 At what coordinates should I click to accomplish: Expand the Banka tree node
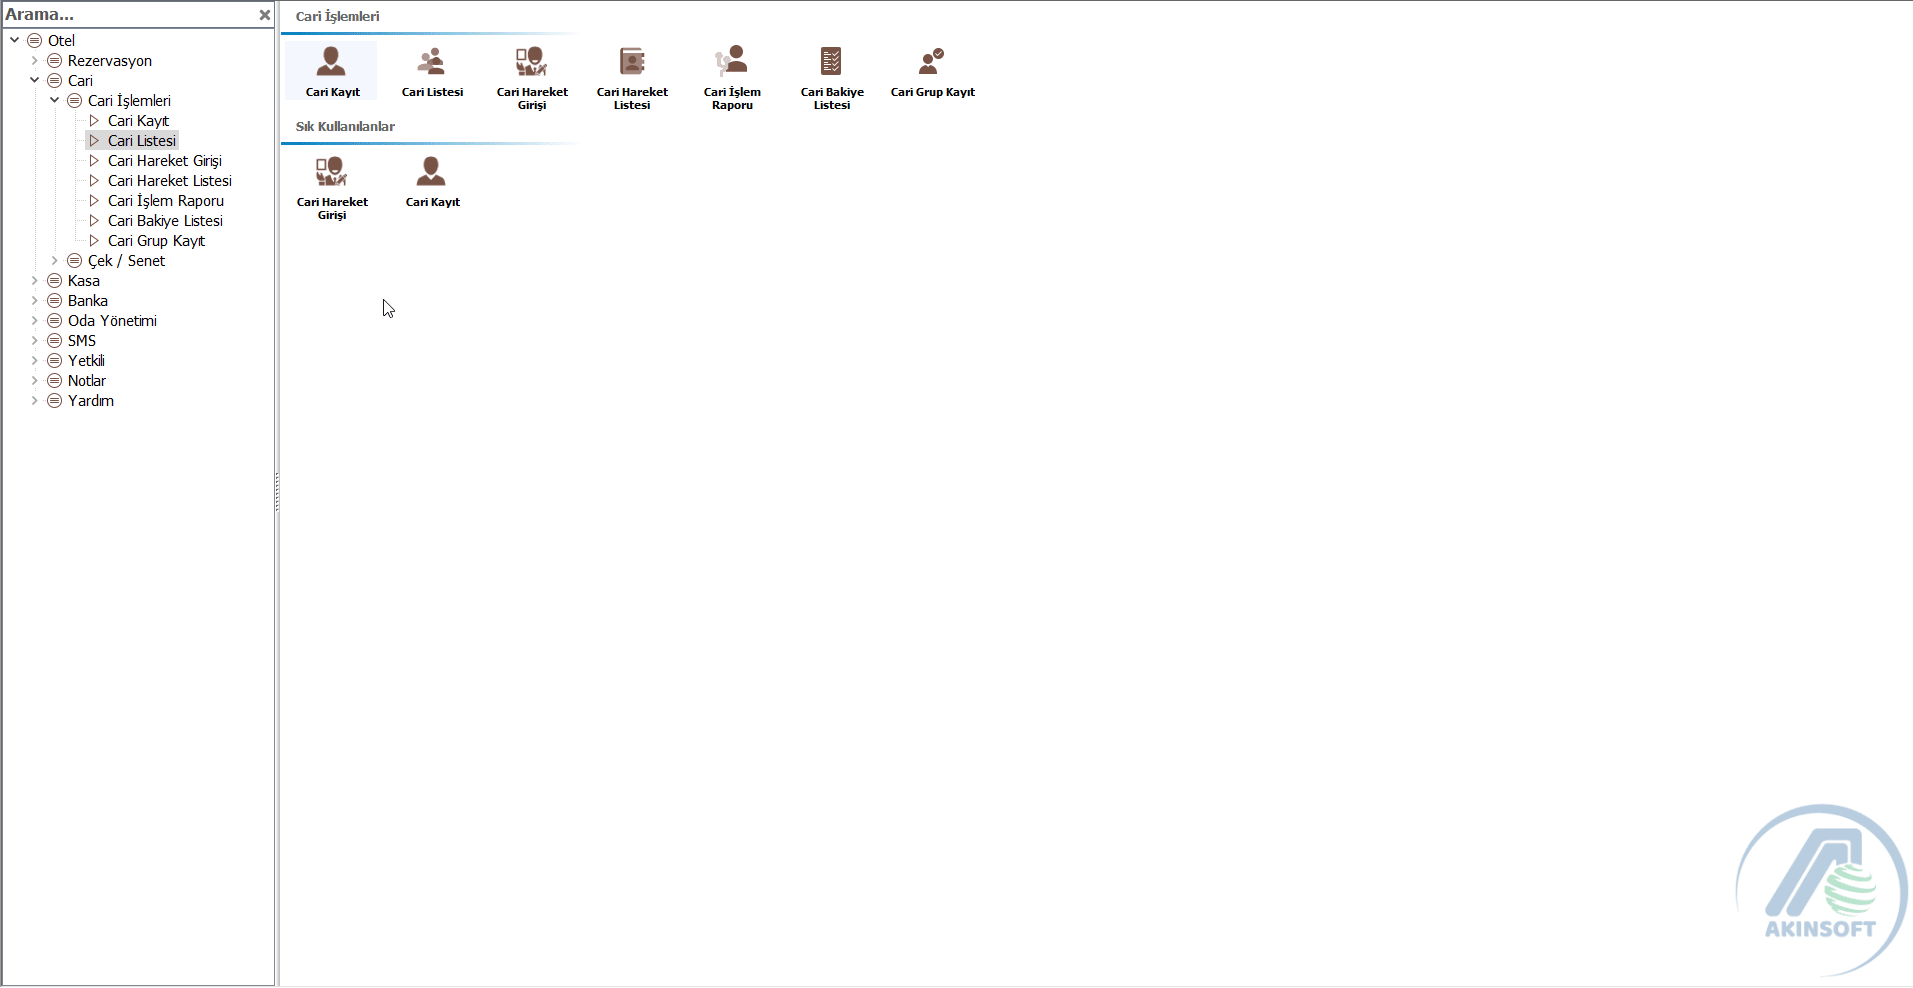(x=34, y=300)
